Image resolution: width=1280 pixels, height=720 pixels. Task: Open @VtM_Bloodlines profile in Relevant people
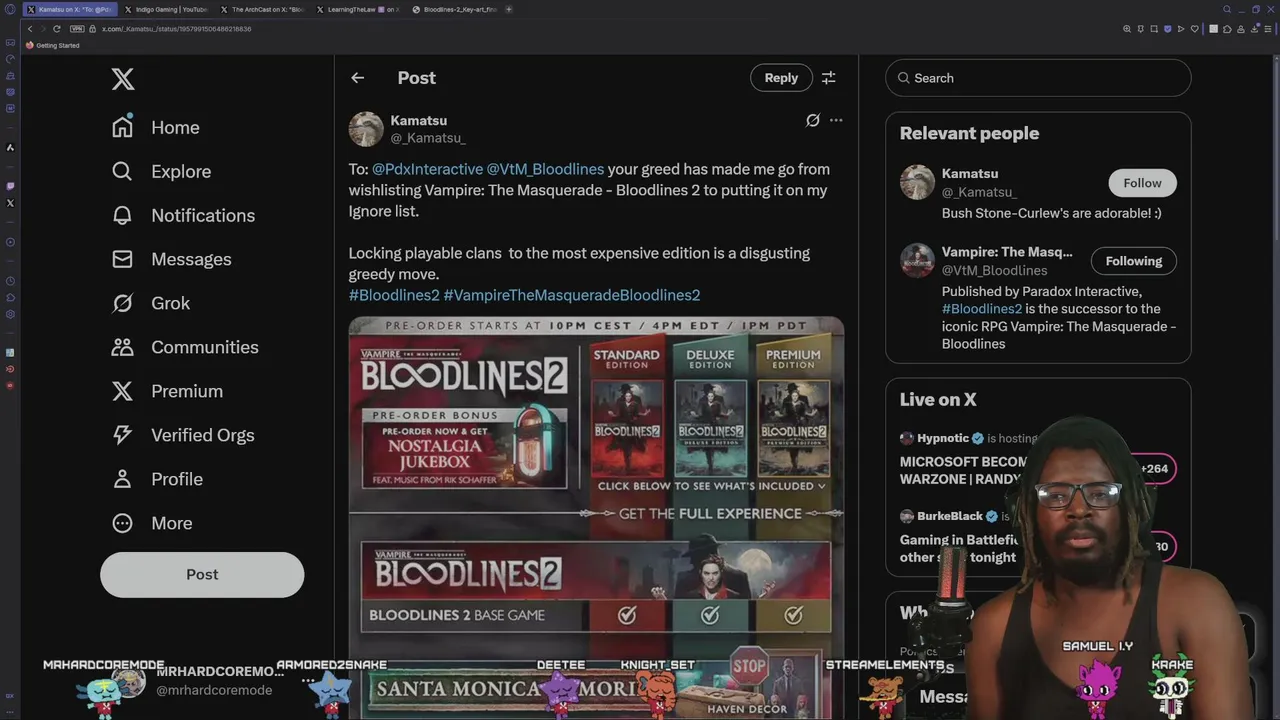(995, 270)
